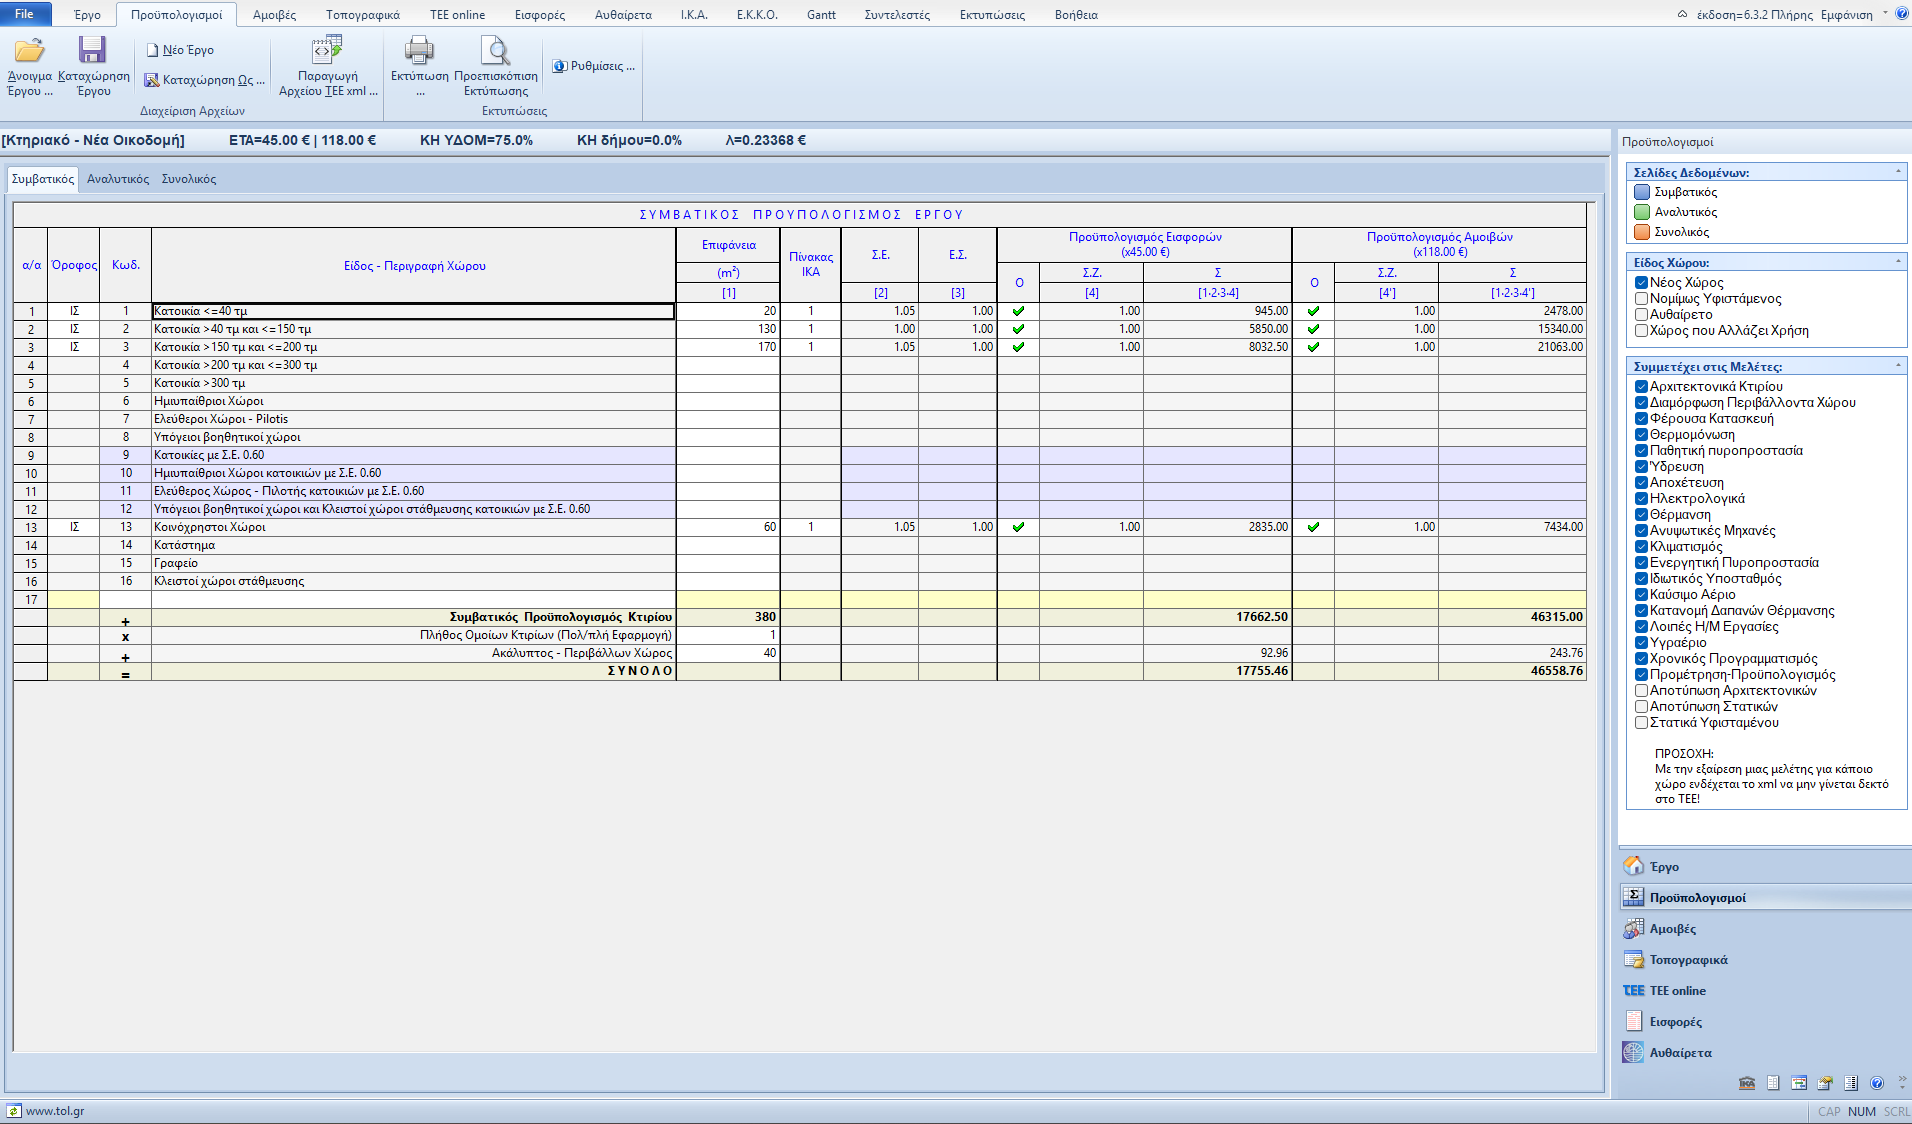
Task: Save project with Καταχώρηση Έργου floppy icon
Action: tap(92, 50)
